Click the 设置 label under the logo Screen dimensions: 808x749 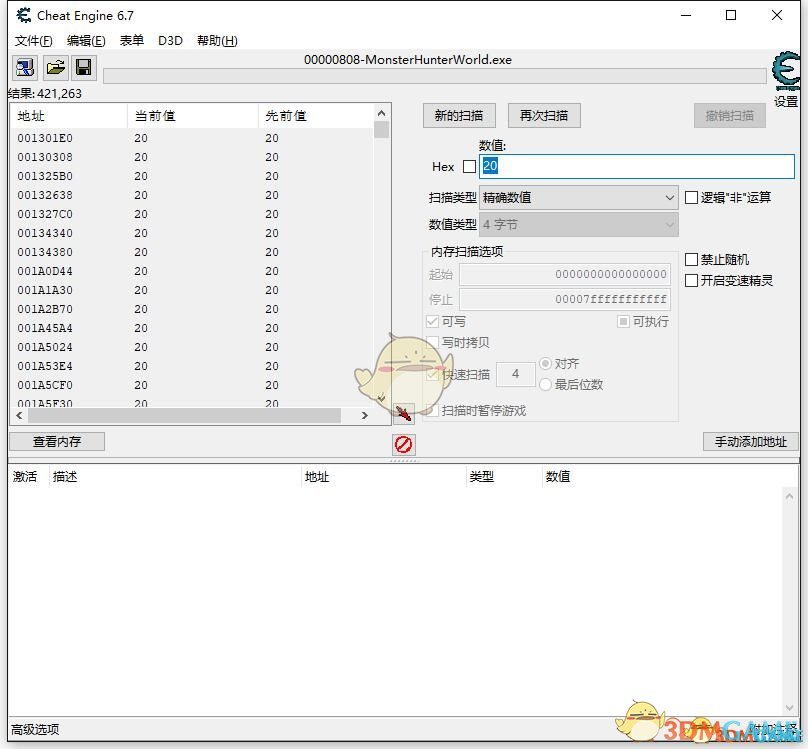[786, 101]
